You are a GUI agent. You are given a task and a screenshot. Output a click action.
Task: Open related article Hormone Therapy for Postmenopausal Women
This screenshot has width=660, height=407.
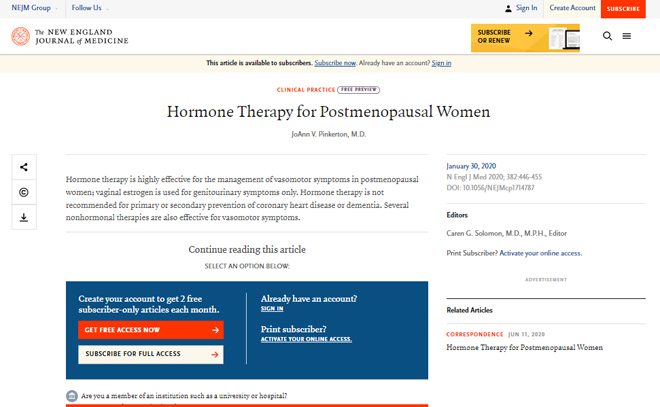tap(524, 347)
